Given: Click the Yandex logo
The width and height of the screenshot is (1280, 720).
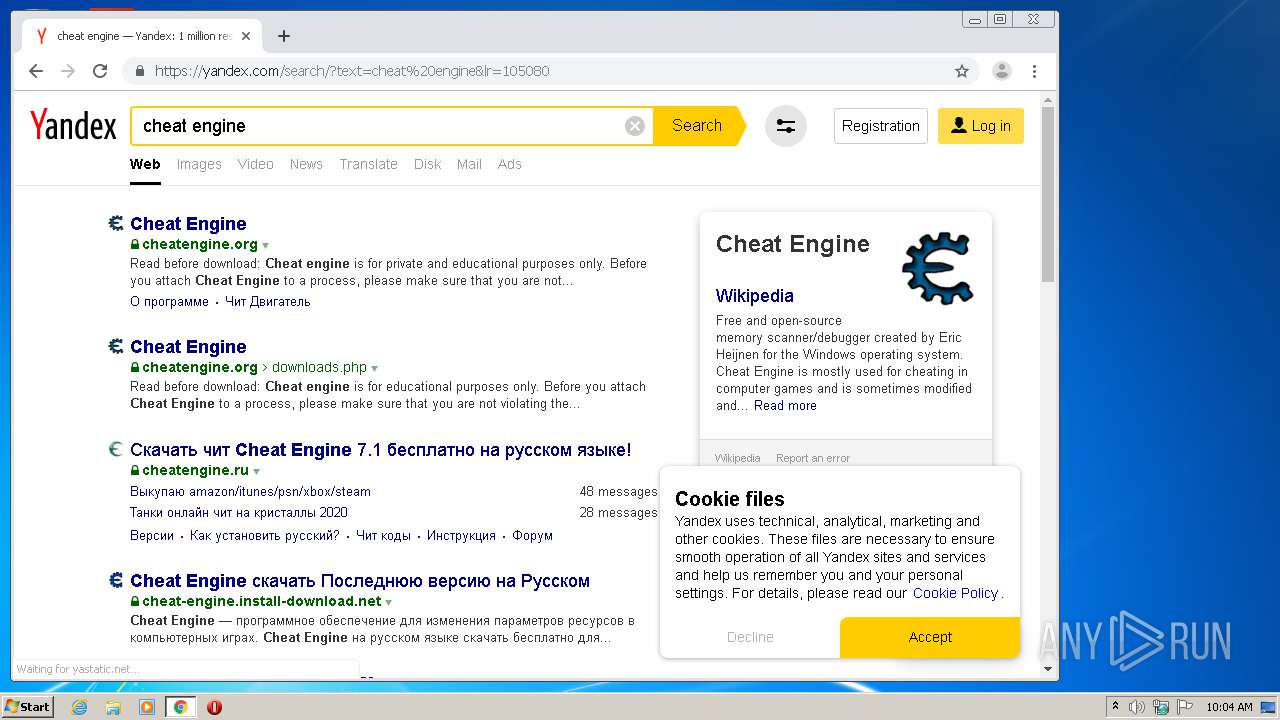Looking at the screenshot, I should click(x=73, y=126).
